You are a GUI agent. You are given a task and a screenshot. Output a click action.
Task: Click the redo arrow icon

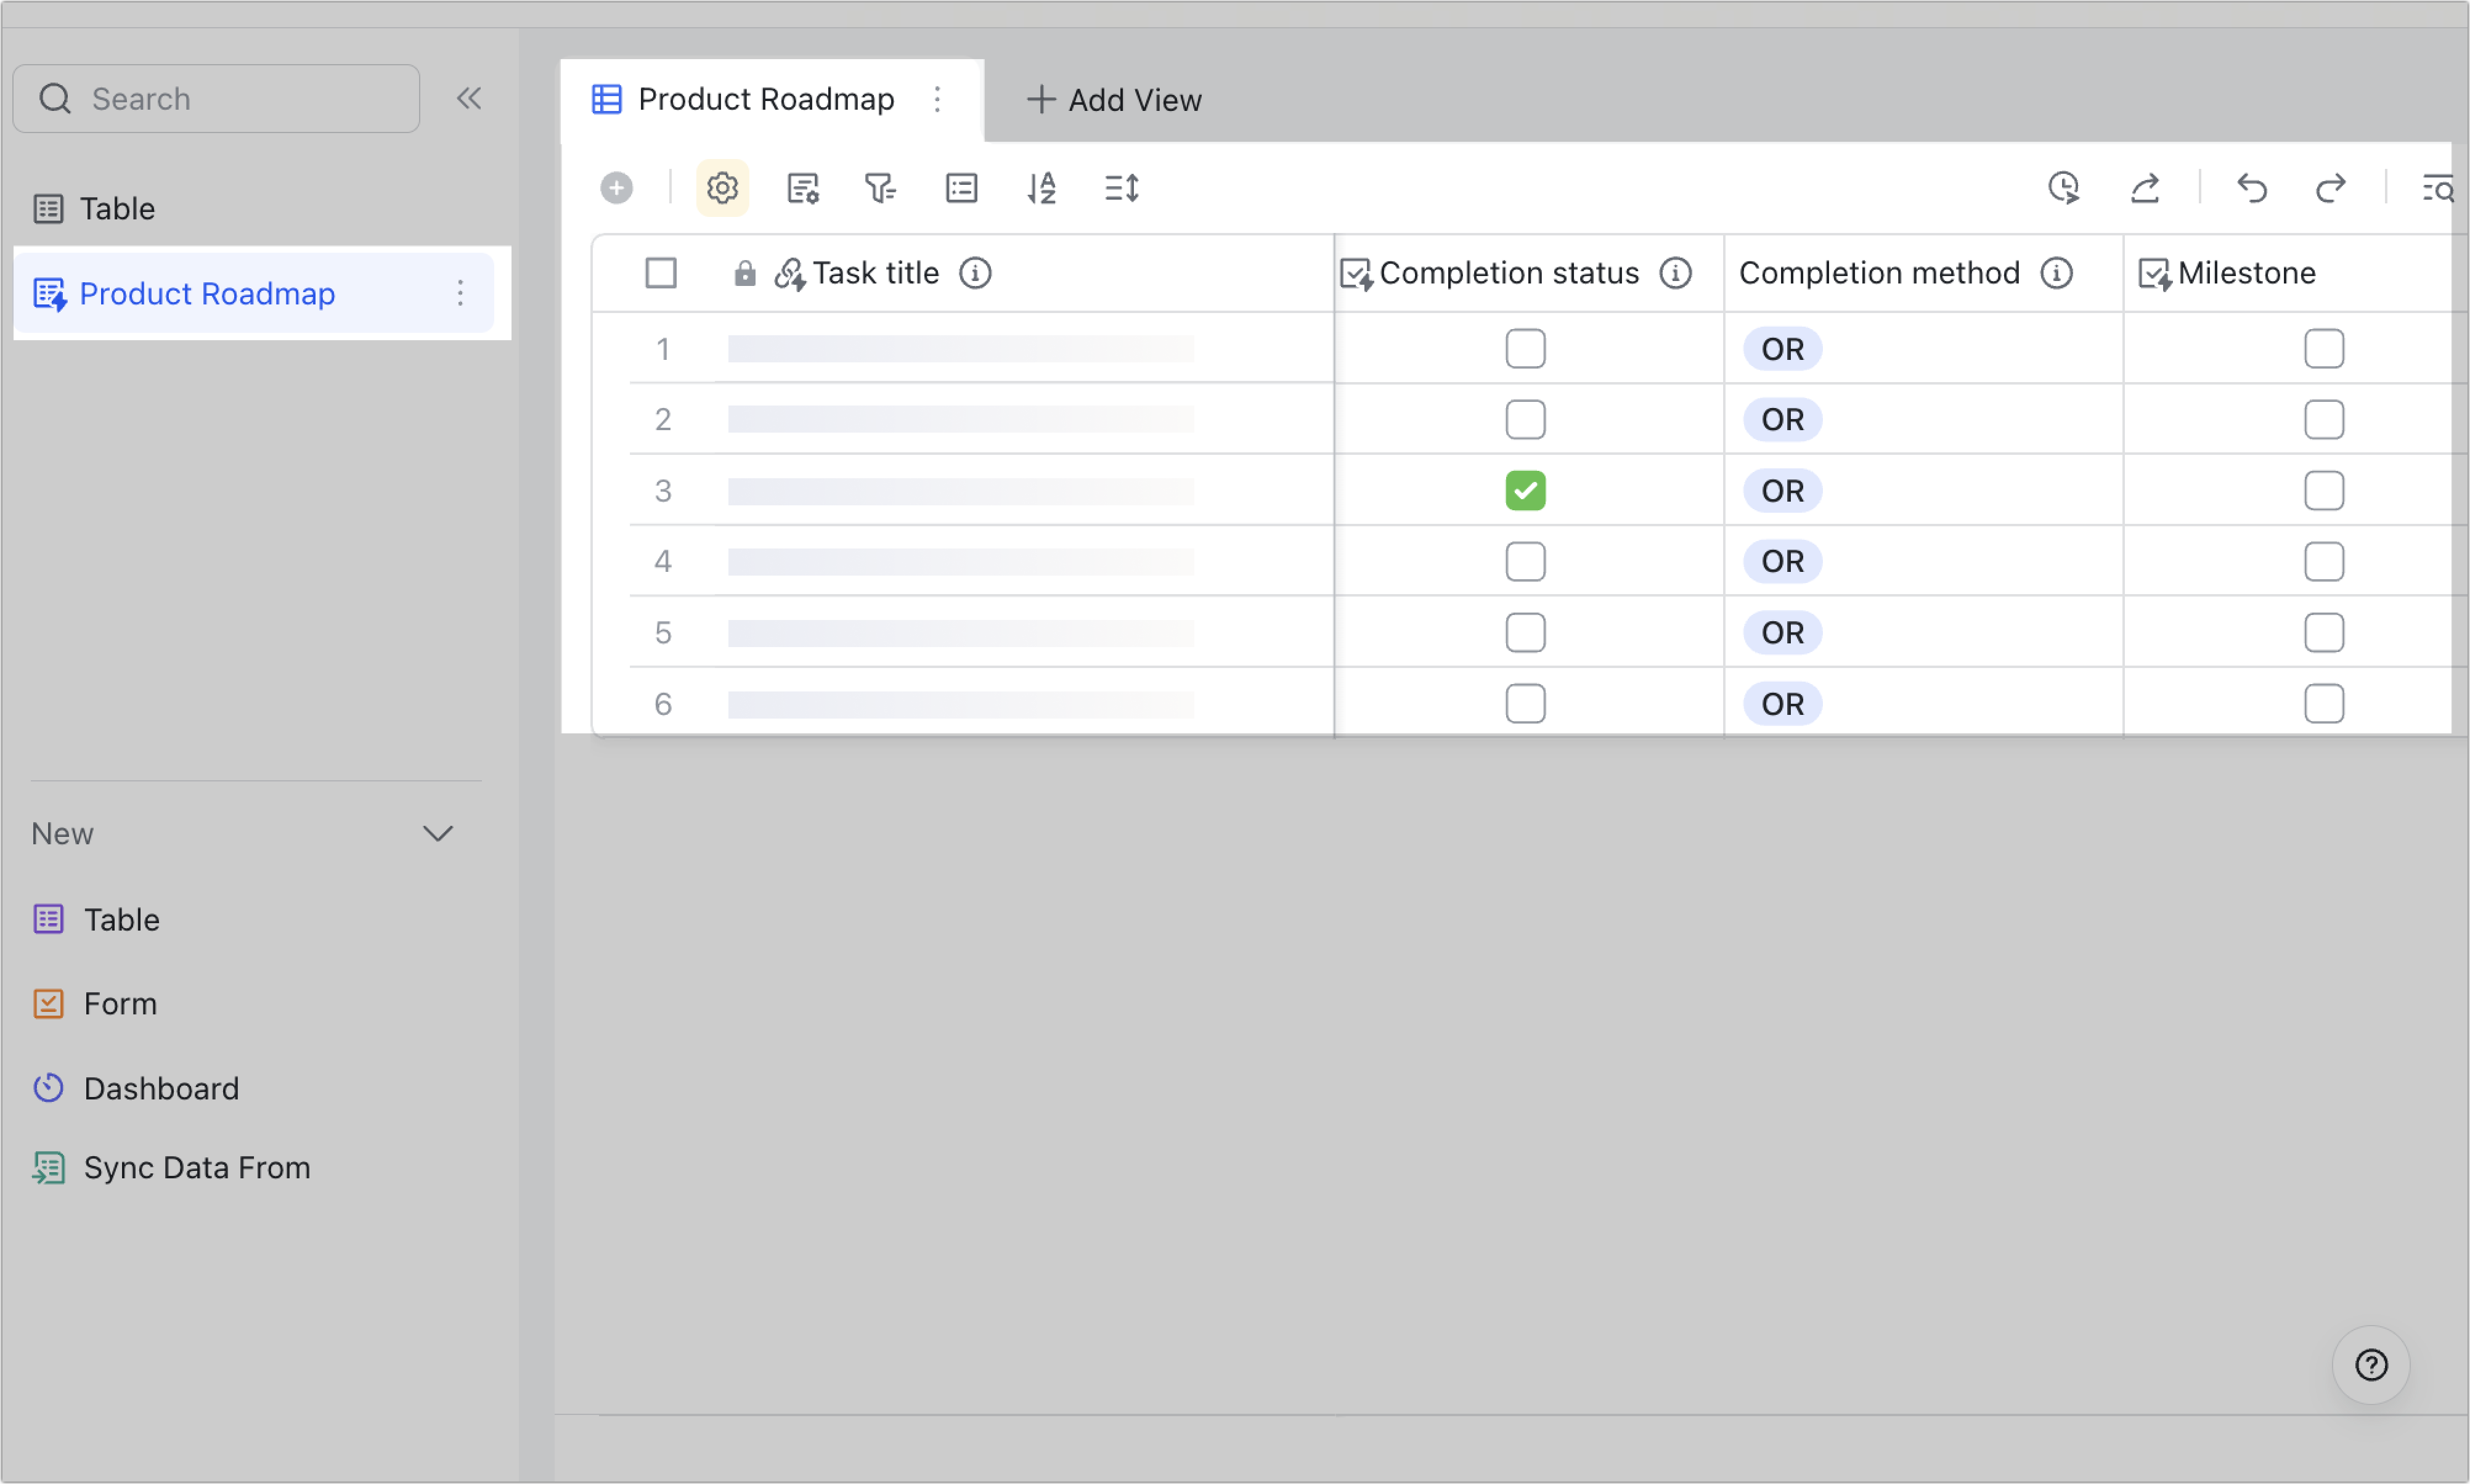tap(2331, 188)
